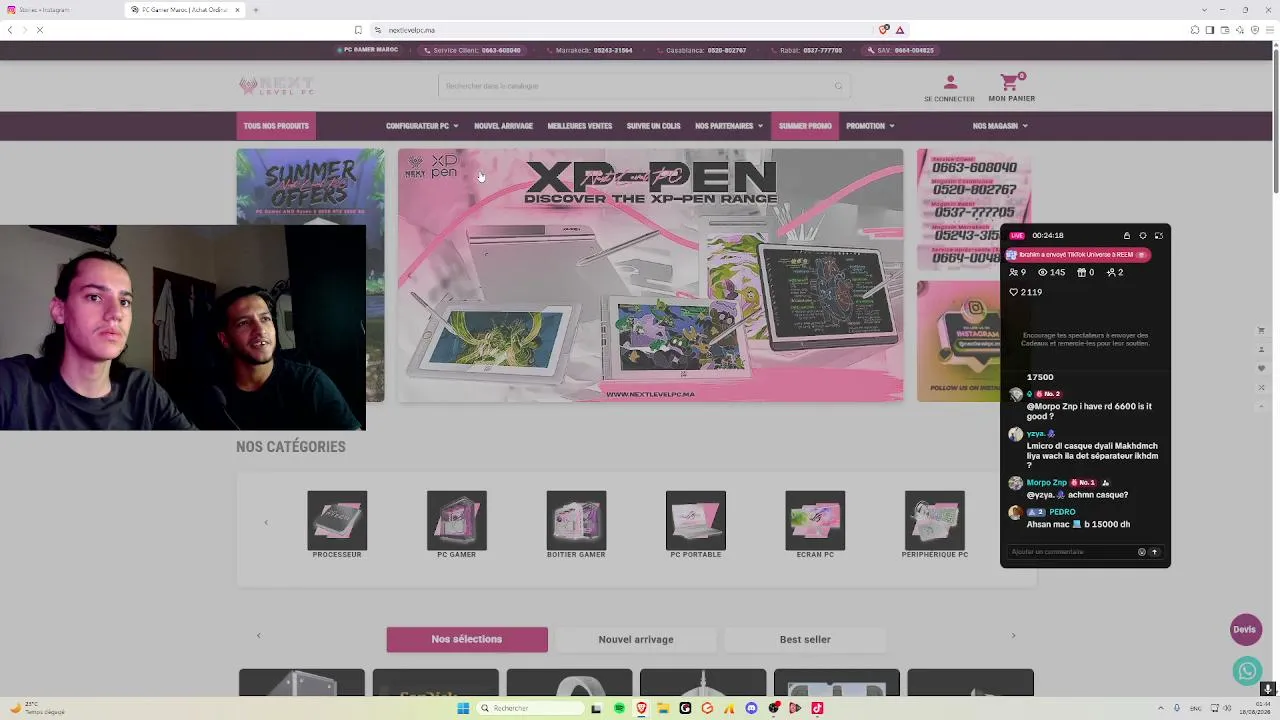The image size is (1280, 720).
Task: Click the lock icon in TikTok live panel
Action: [x=1127, y=236]
